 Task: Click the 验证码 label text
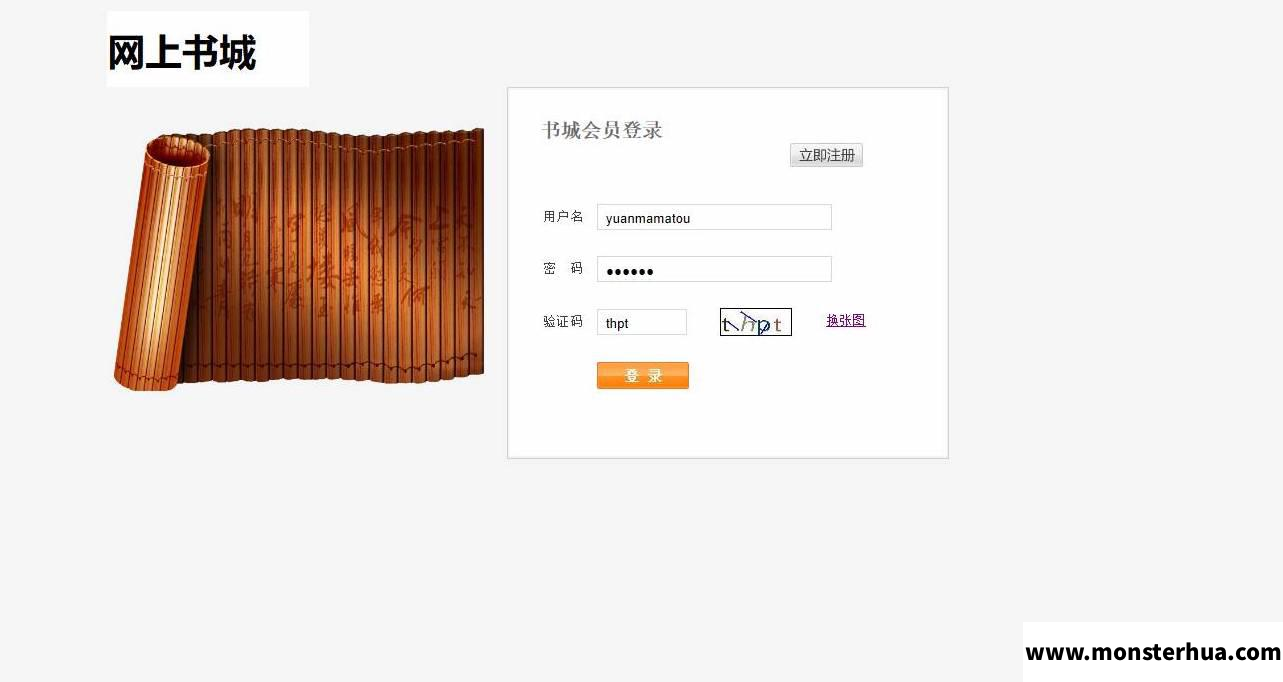pyautogui.click(x=563, y=322)
